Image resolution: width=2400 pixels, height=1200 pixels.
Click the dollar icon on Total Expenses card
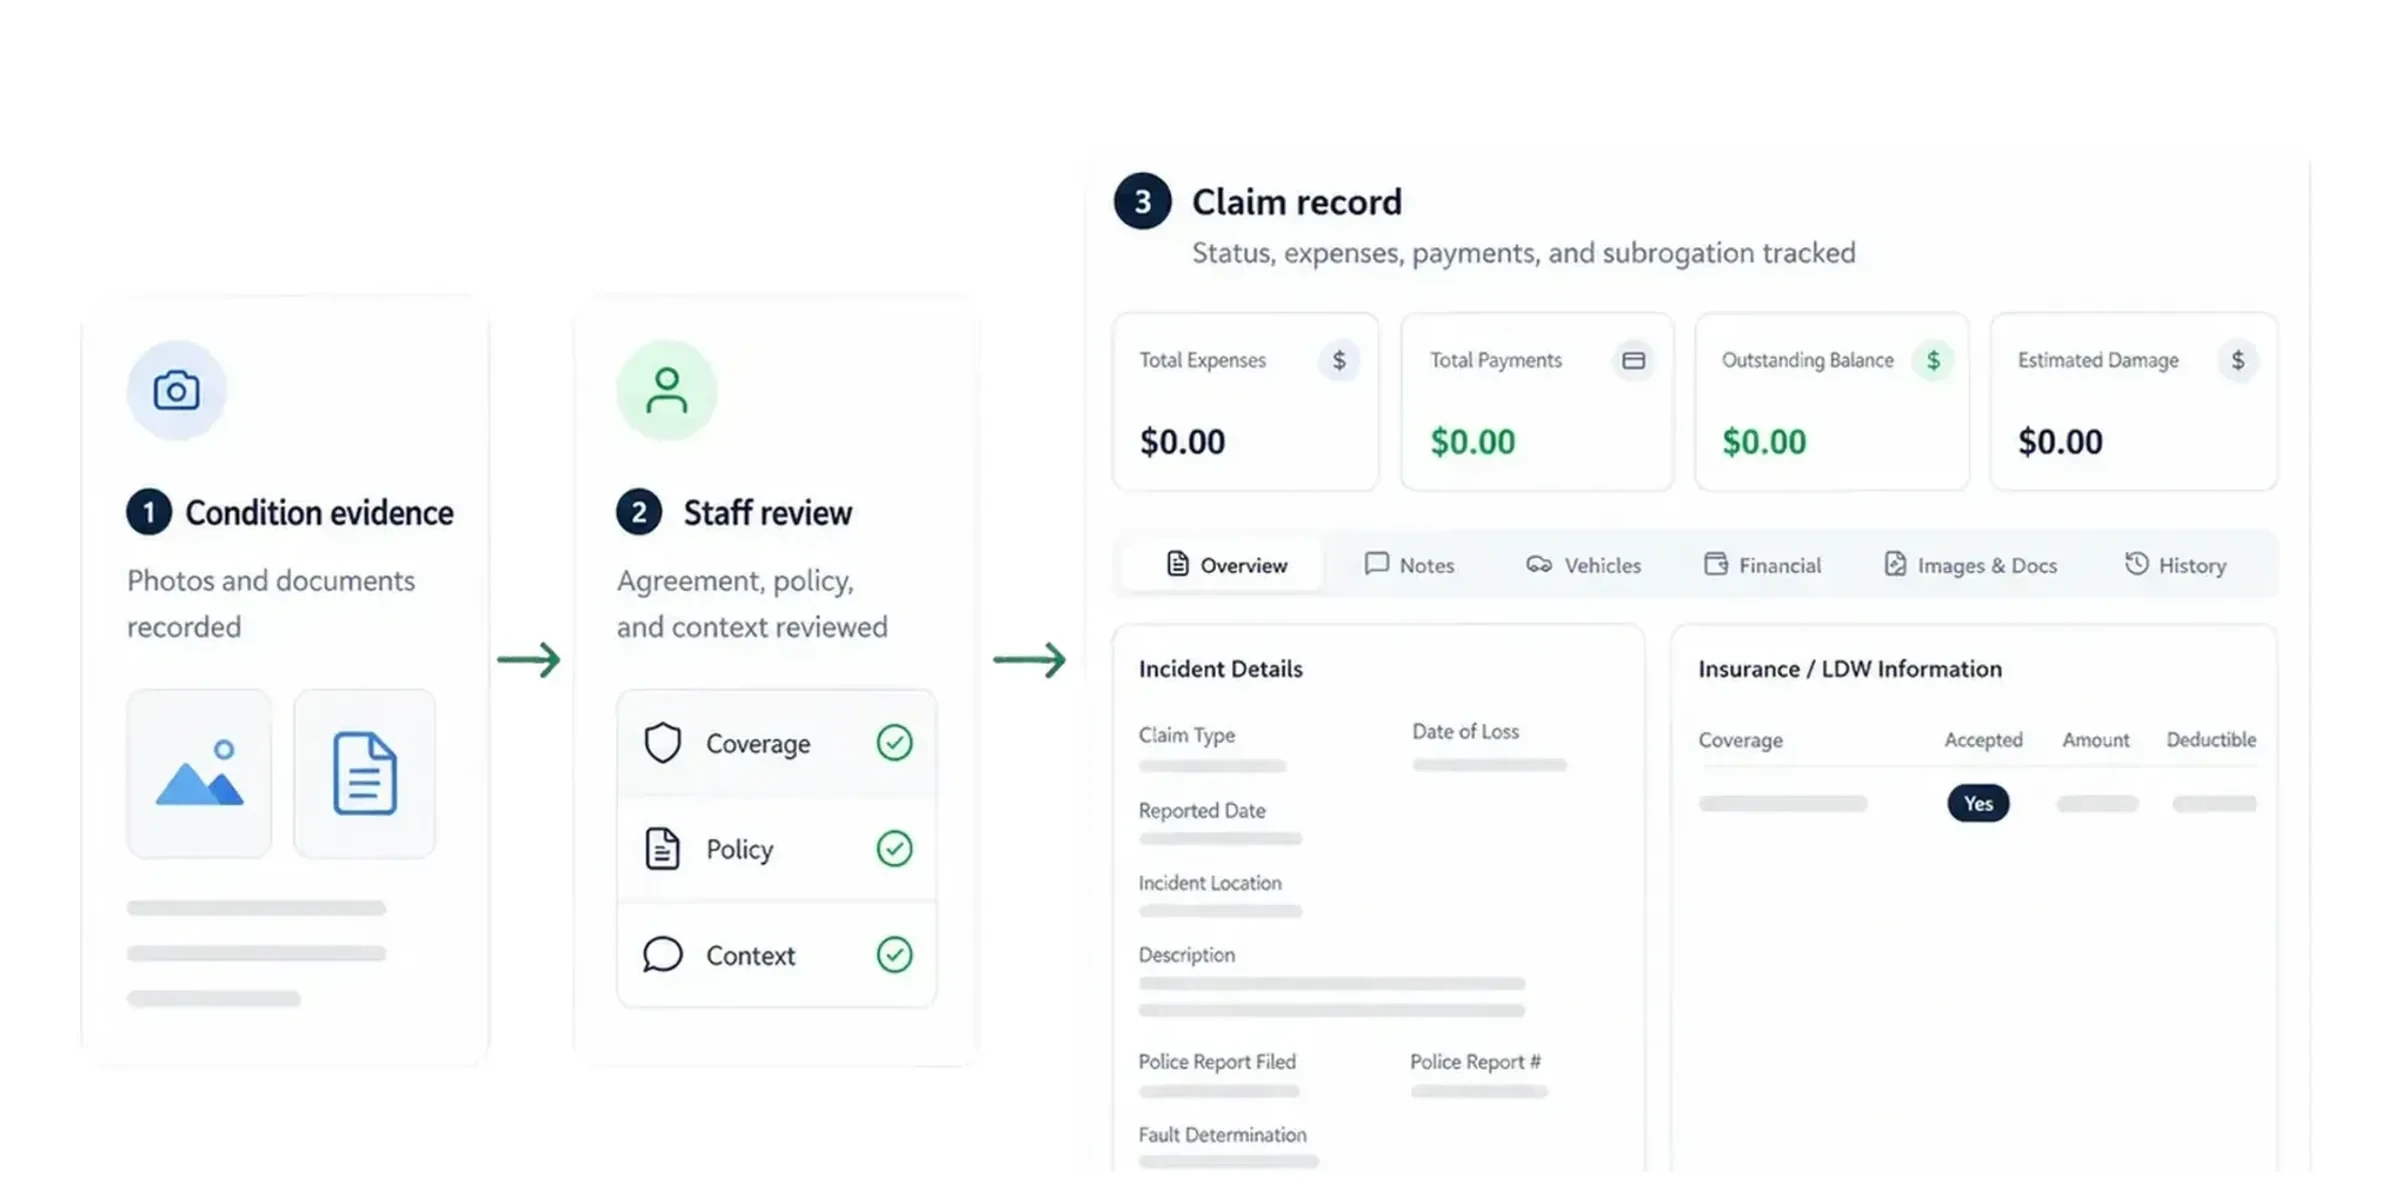tap(1339, 360)
